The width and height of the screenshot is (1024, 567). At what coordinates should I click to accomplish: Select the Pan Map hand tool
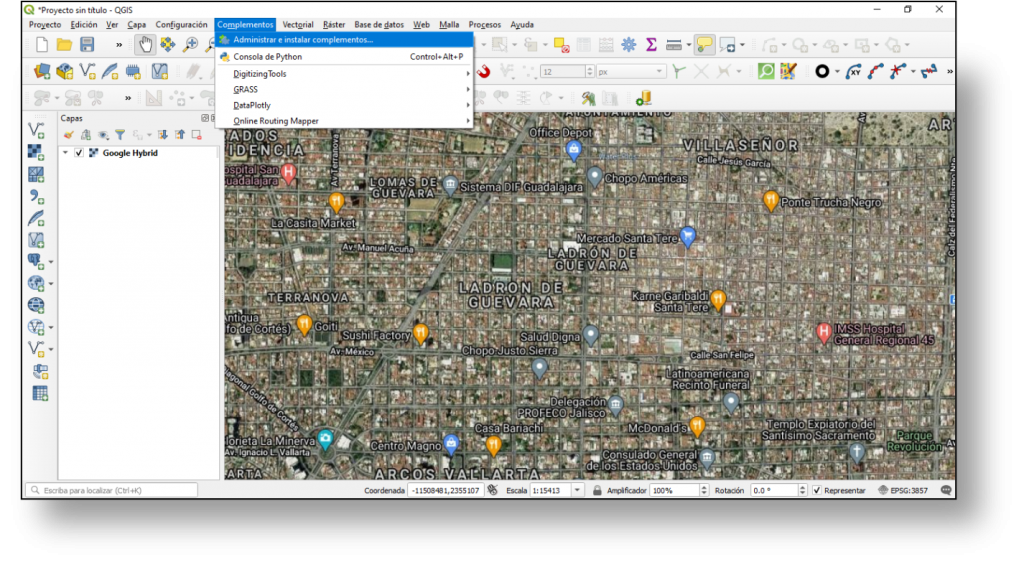145,44
